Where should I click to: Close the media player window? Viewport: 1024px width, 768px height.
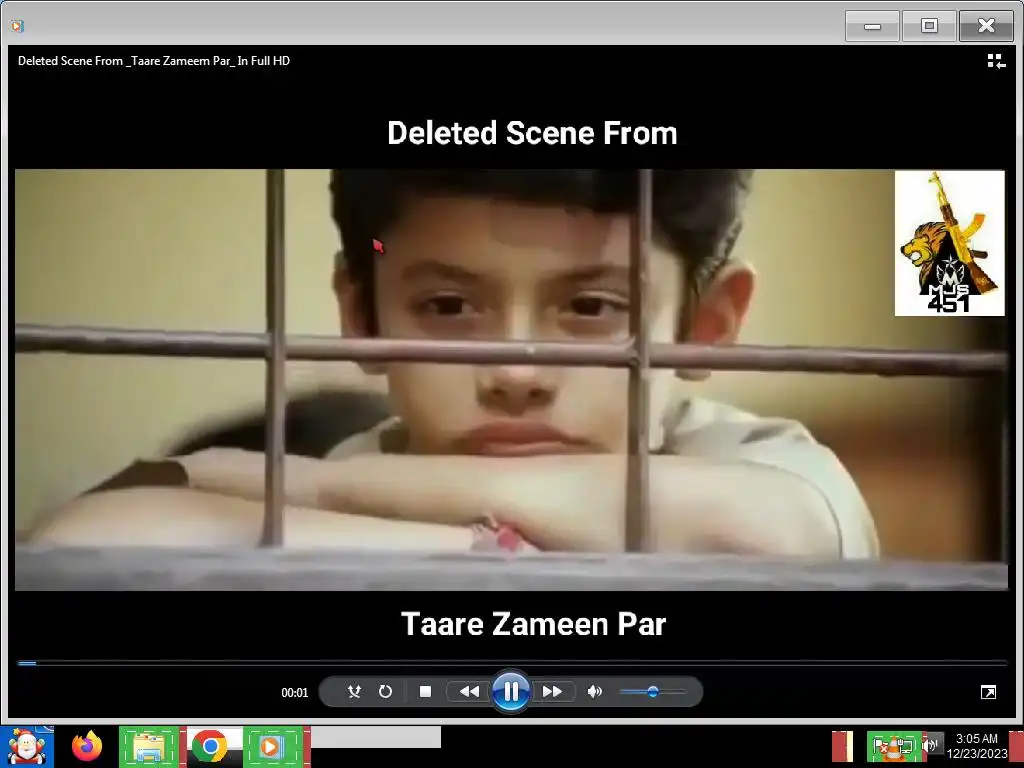coord(986,26)
